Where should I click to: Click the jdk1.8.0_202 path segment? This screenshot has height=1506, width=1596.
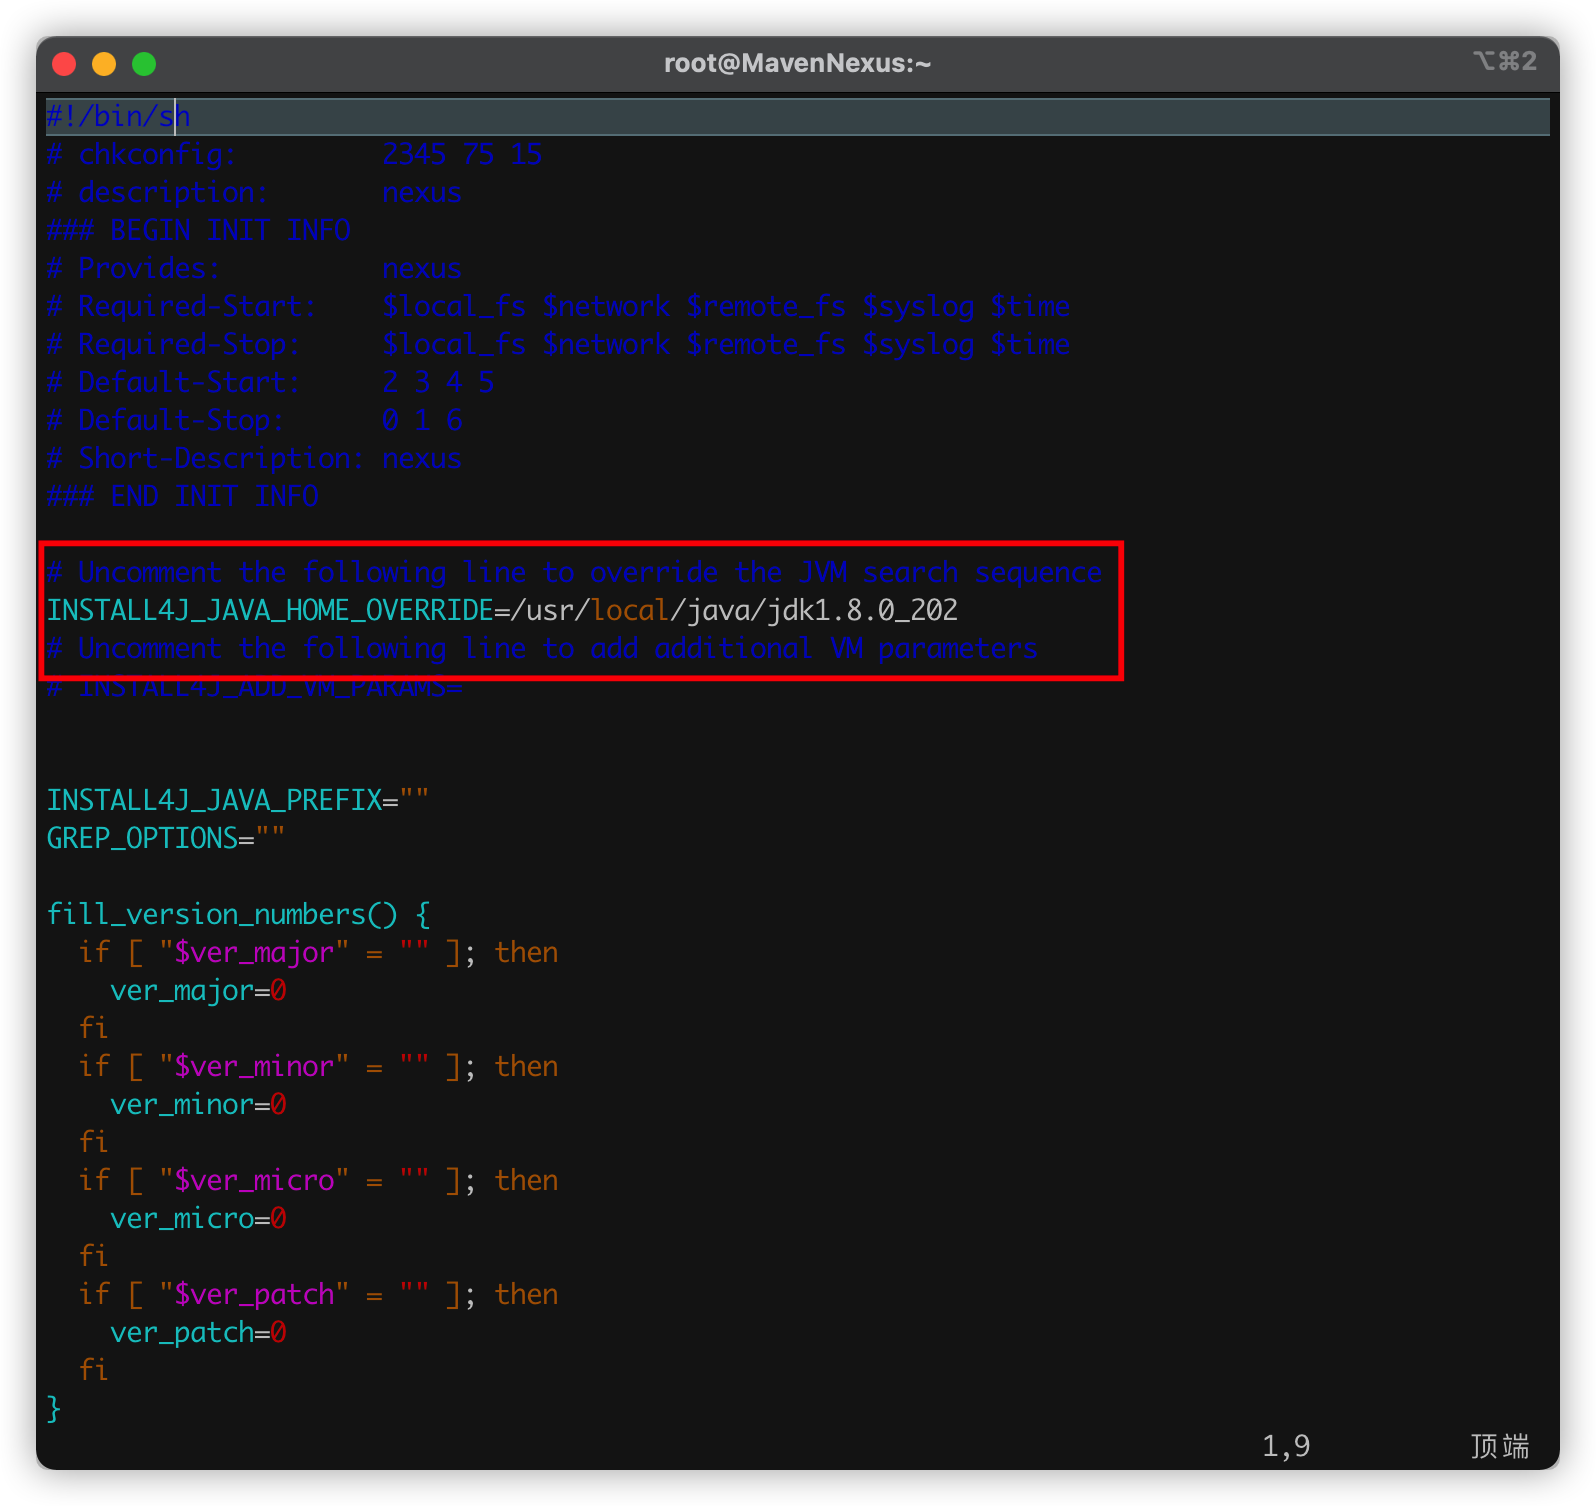point(862,611)
